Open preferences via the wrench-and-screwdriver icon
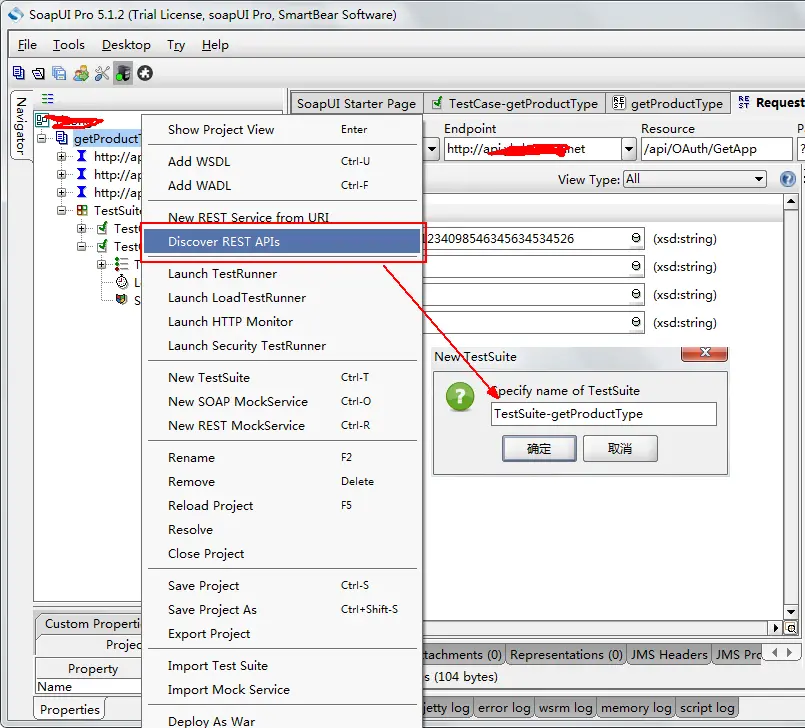 pos(102,73)
